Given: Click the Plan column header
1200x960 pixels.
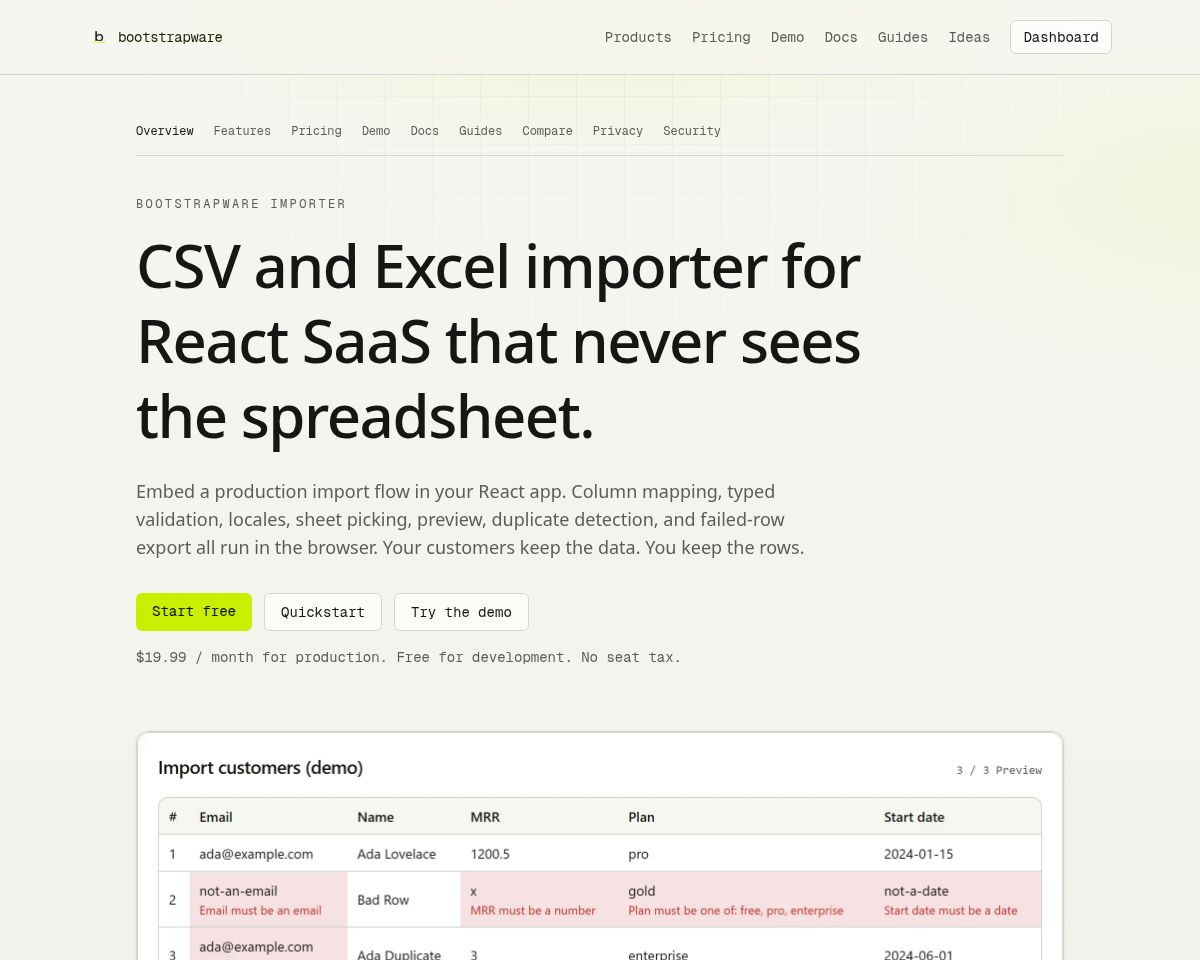Looking at the screenshot, I should 746,817.
